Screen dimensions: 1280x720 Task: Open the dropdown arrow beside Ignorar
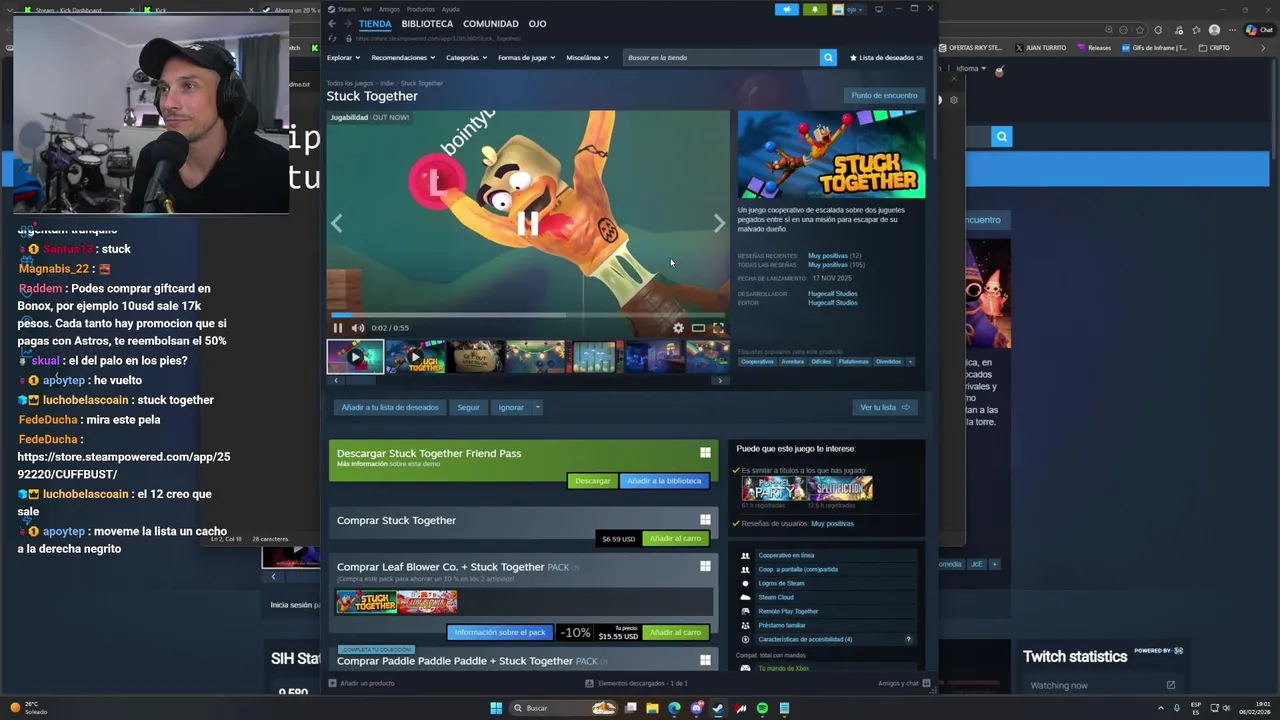[x=537, y=407]
